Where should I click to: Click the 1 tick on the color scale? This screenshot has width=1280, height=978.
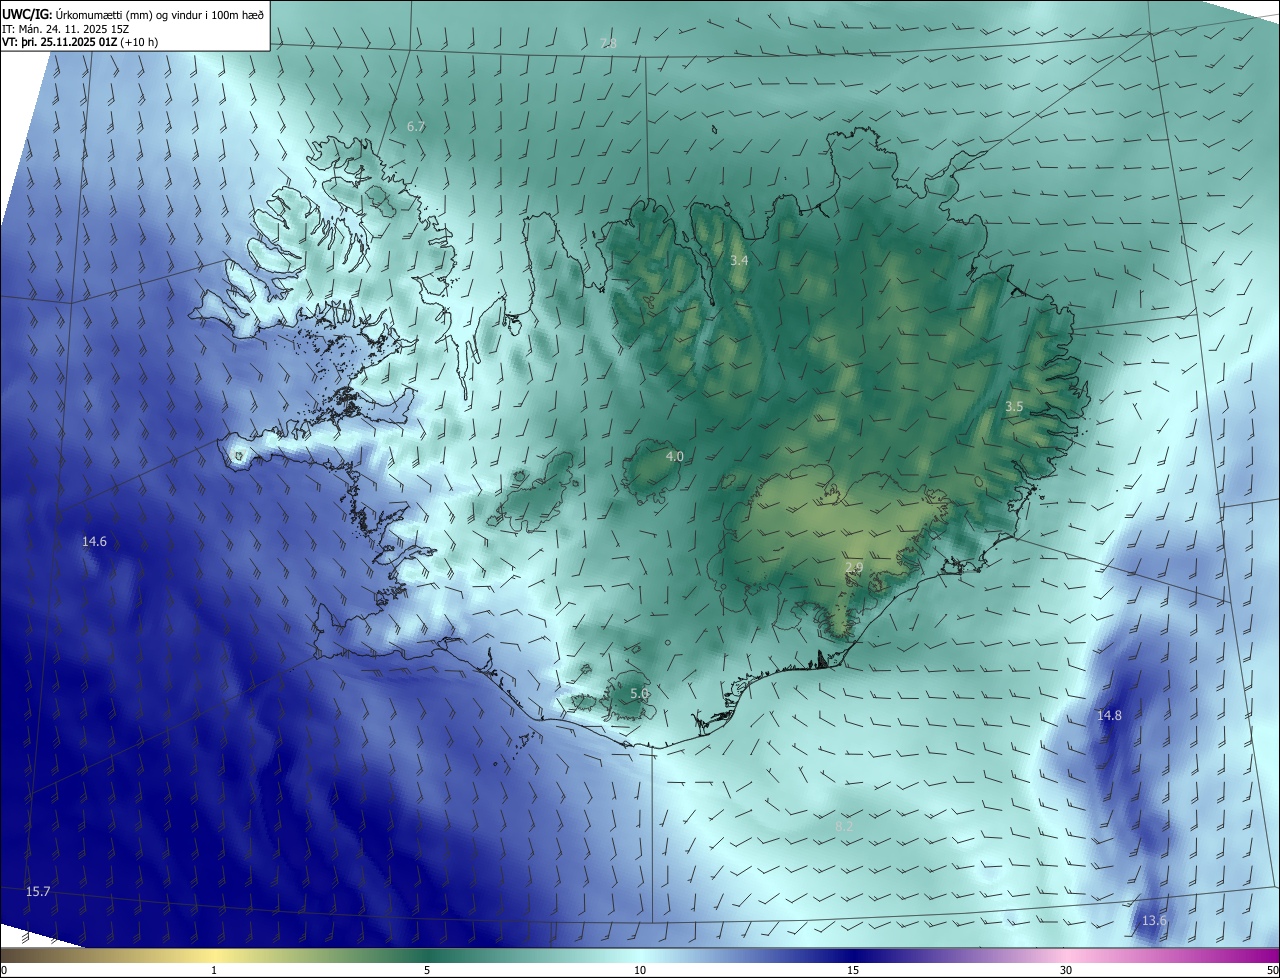[215, 970]
